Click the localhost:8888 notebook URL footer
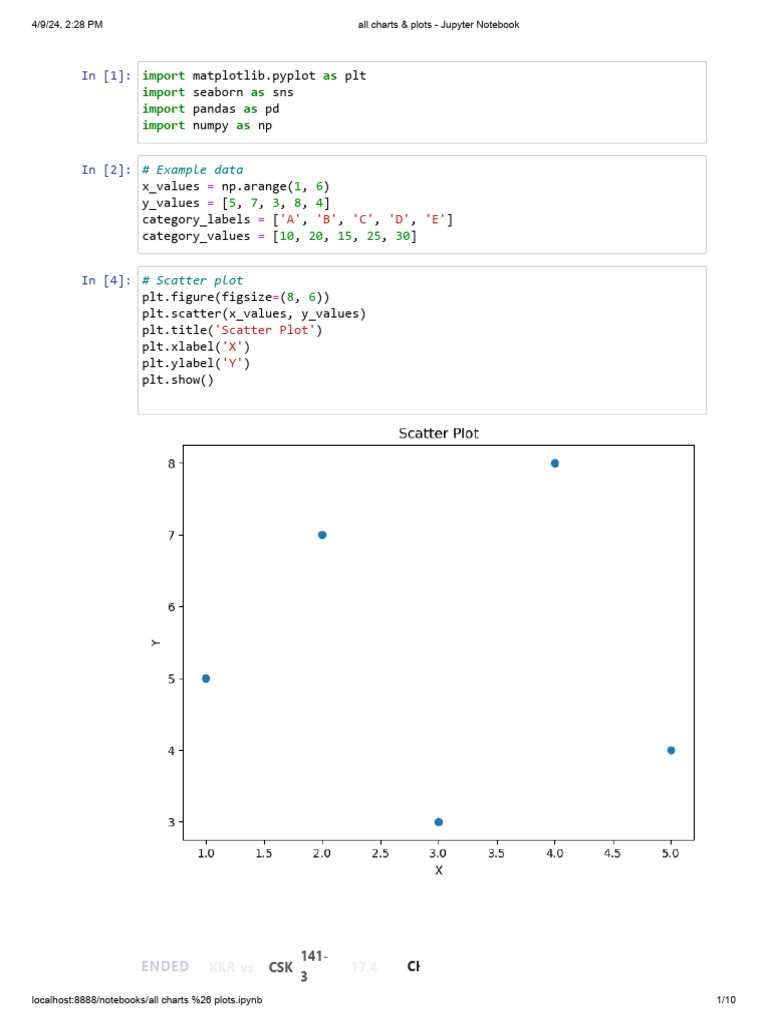The image size is (768, 1024). point(147,1000)
